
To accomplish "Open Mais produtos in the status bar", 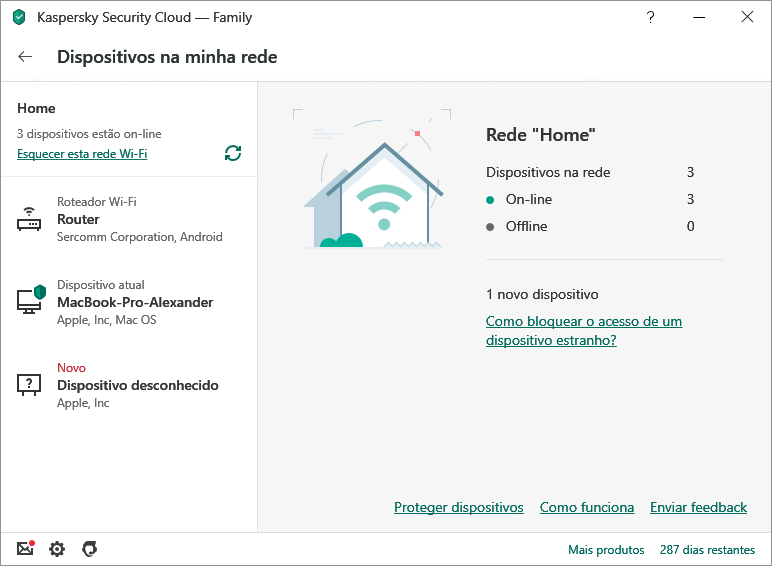I will pos(606,550).
